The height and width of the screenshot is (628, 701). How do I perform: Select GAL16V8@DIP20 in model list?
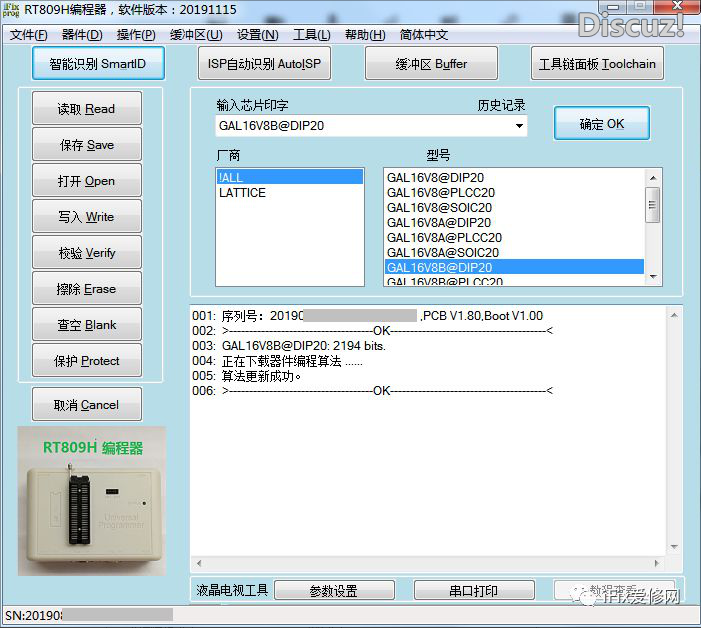click(514, 177)
